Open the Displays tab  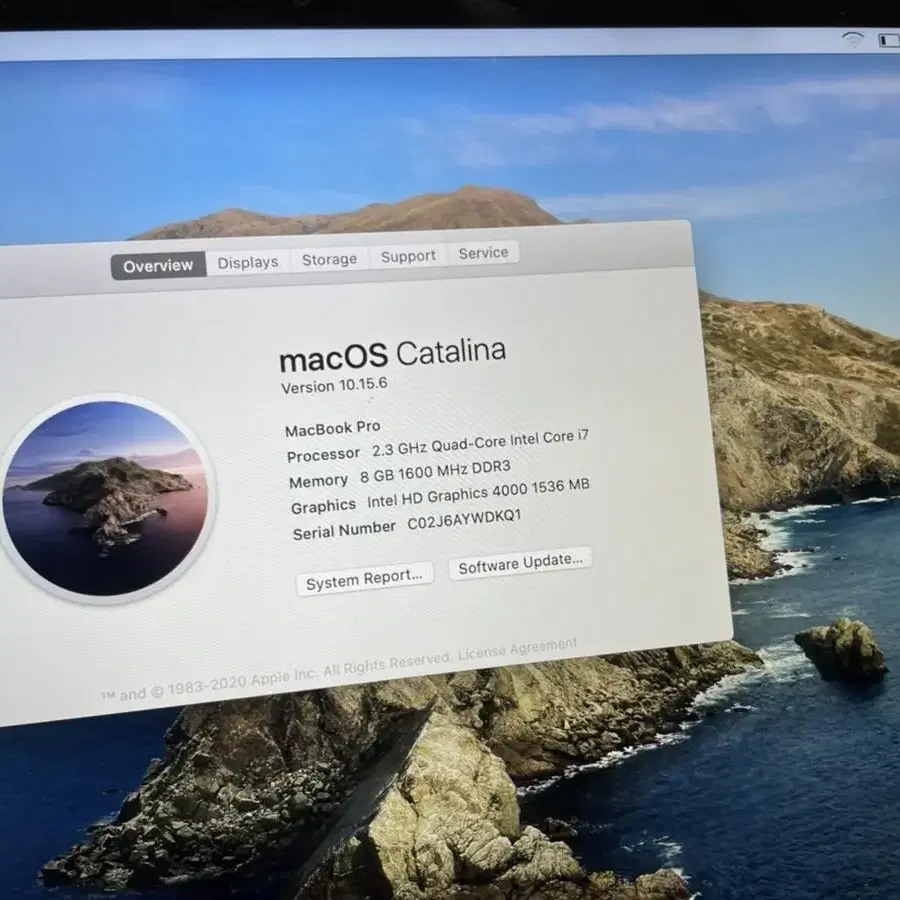[x=248, y=262]
